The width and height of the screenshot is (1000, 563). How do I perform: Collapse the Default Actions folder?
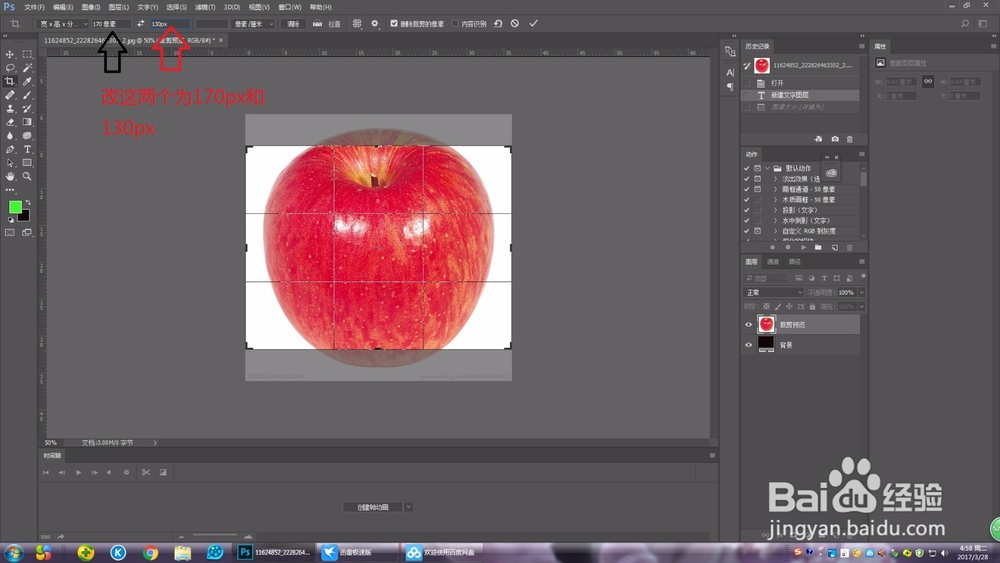click(767, 168)
